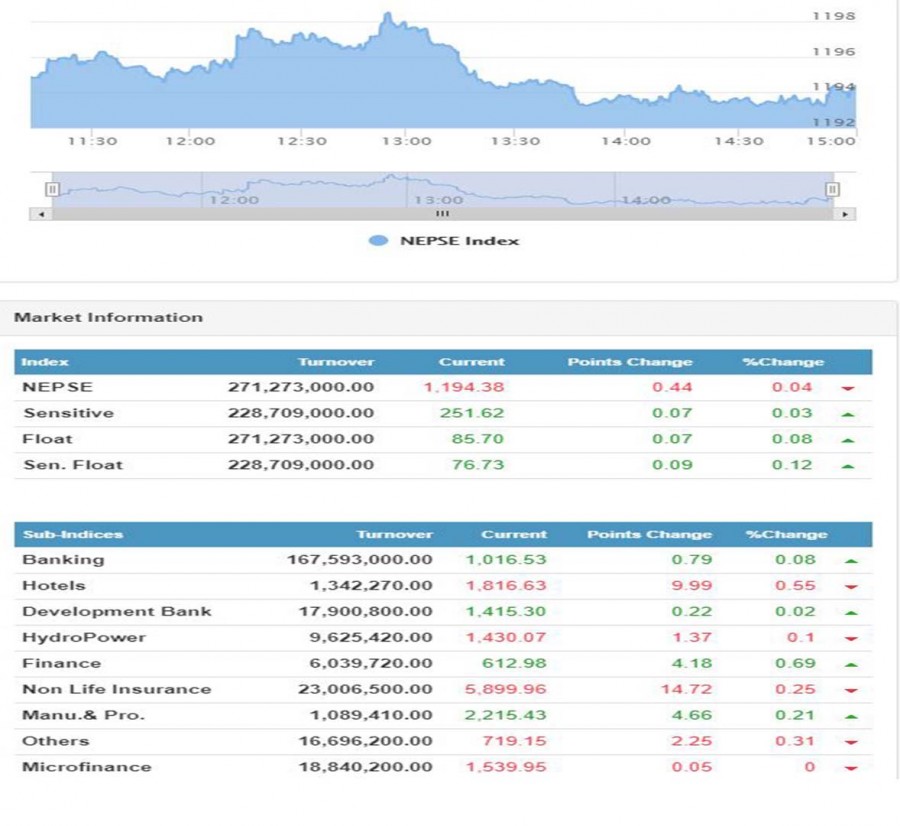Click the Market Information panel header
Screen dimensions: 900x826
tap(108, 318)
